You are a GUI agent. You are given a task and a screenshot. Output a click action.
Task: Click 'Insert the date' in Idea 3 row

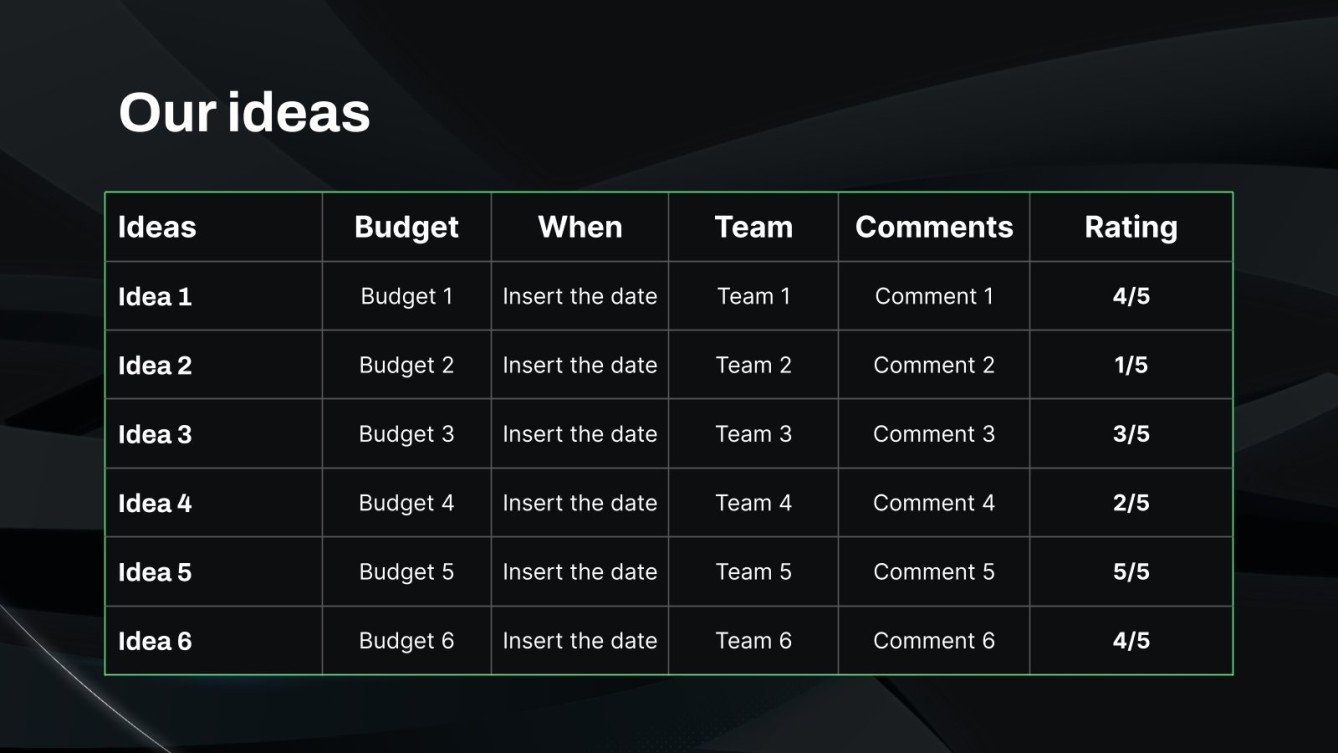coord(580,434)
